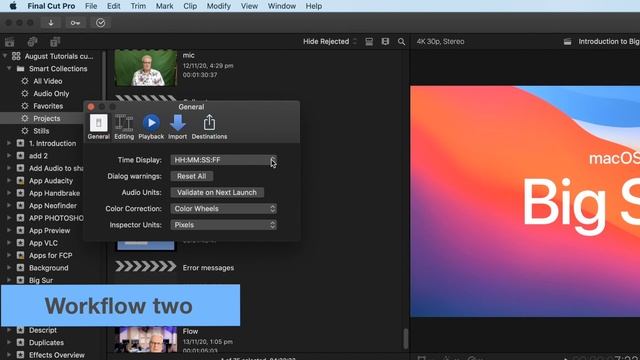Viewport: 640px width, 360px height.
Task: Open the View menu
Action: [x=249, y=6]
